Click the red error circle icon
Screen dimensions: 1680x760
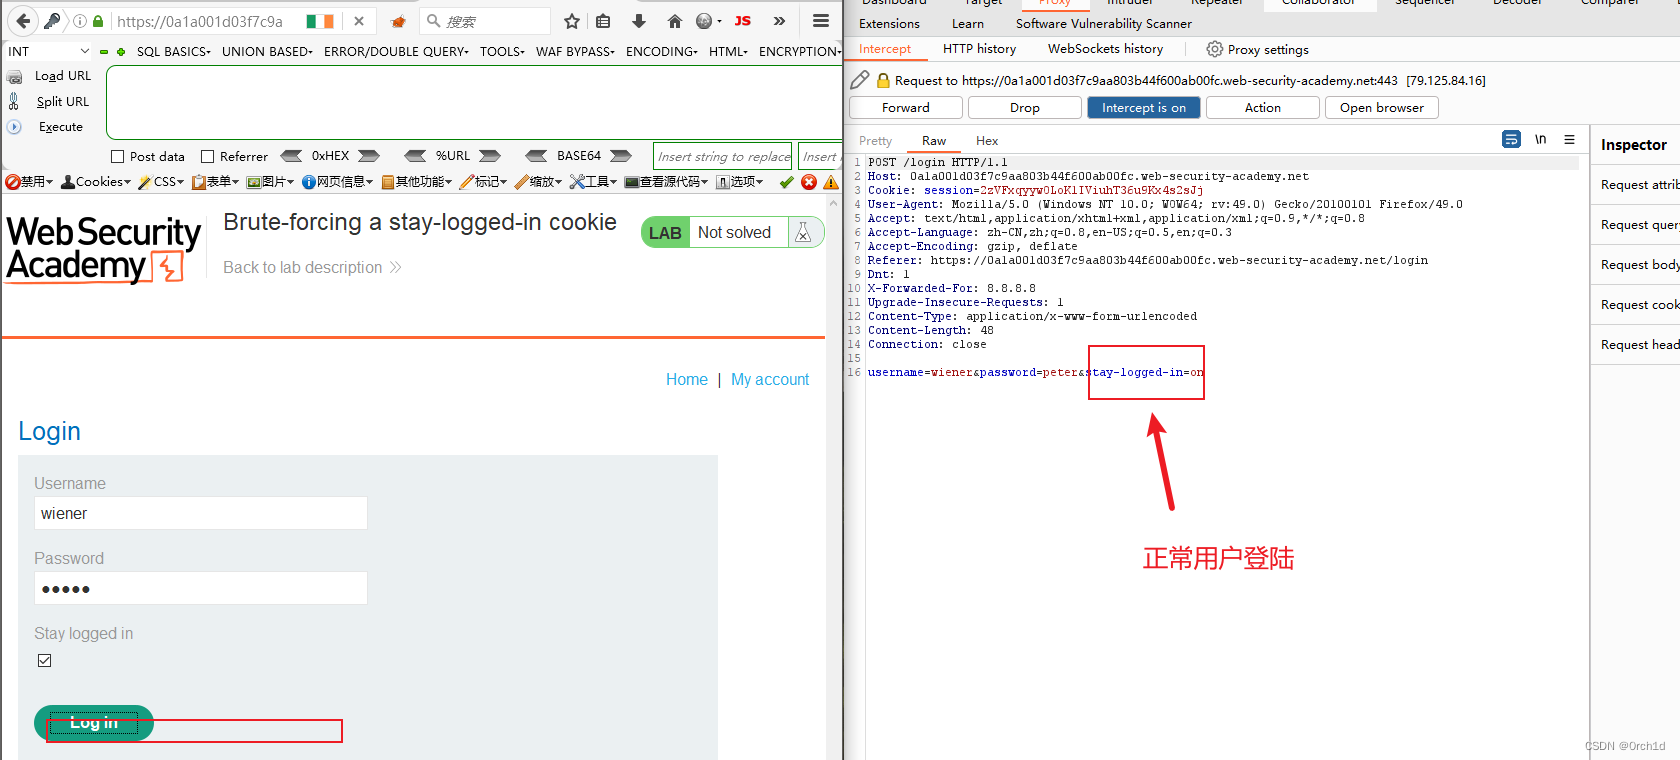tap(809, 182)
